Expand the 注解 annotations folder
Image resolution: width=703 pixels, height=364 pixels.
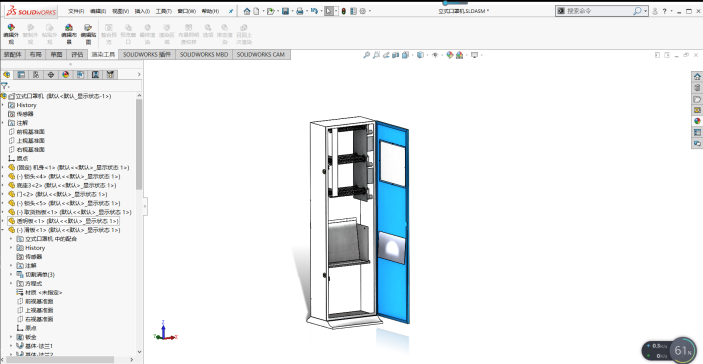3,122
